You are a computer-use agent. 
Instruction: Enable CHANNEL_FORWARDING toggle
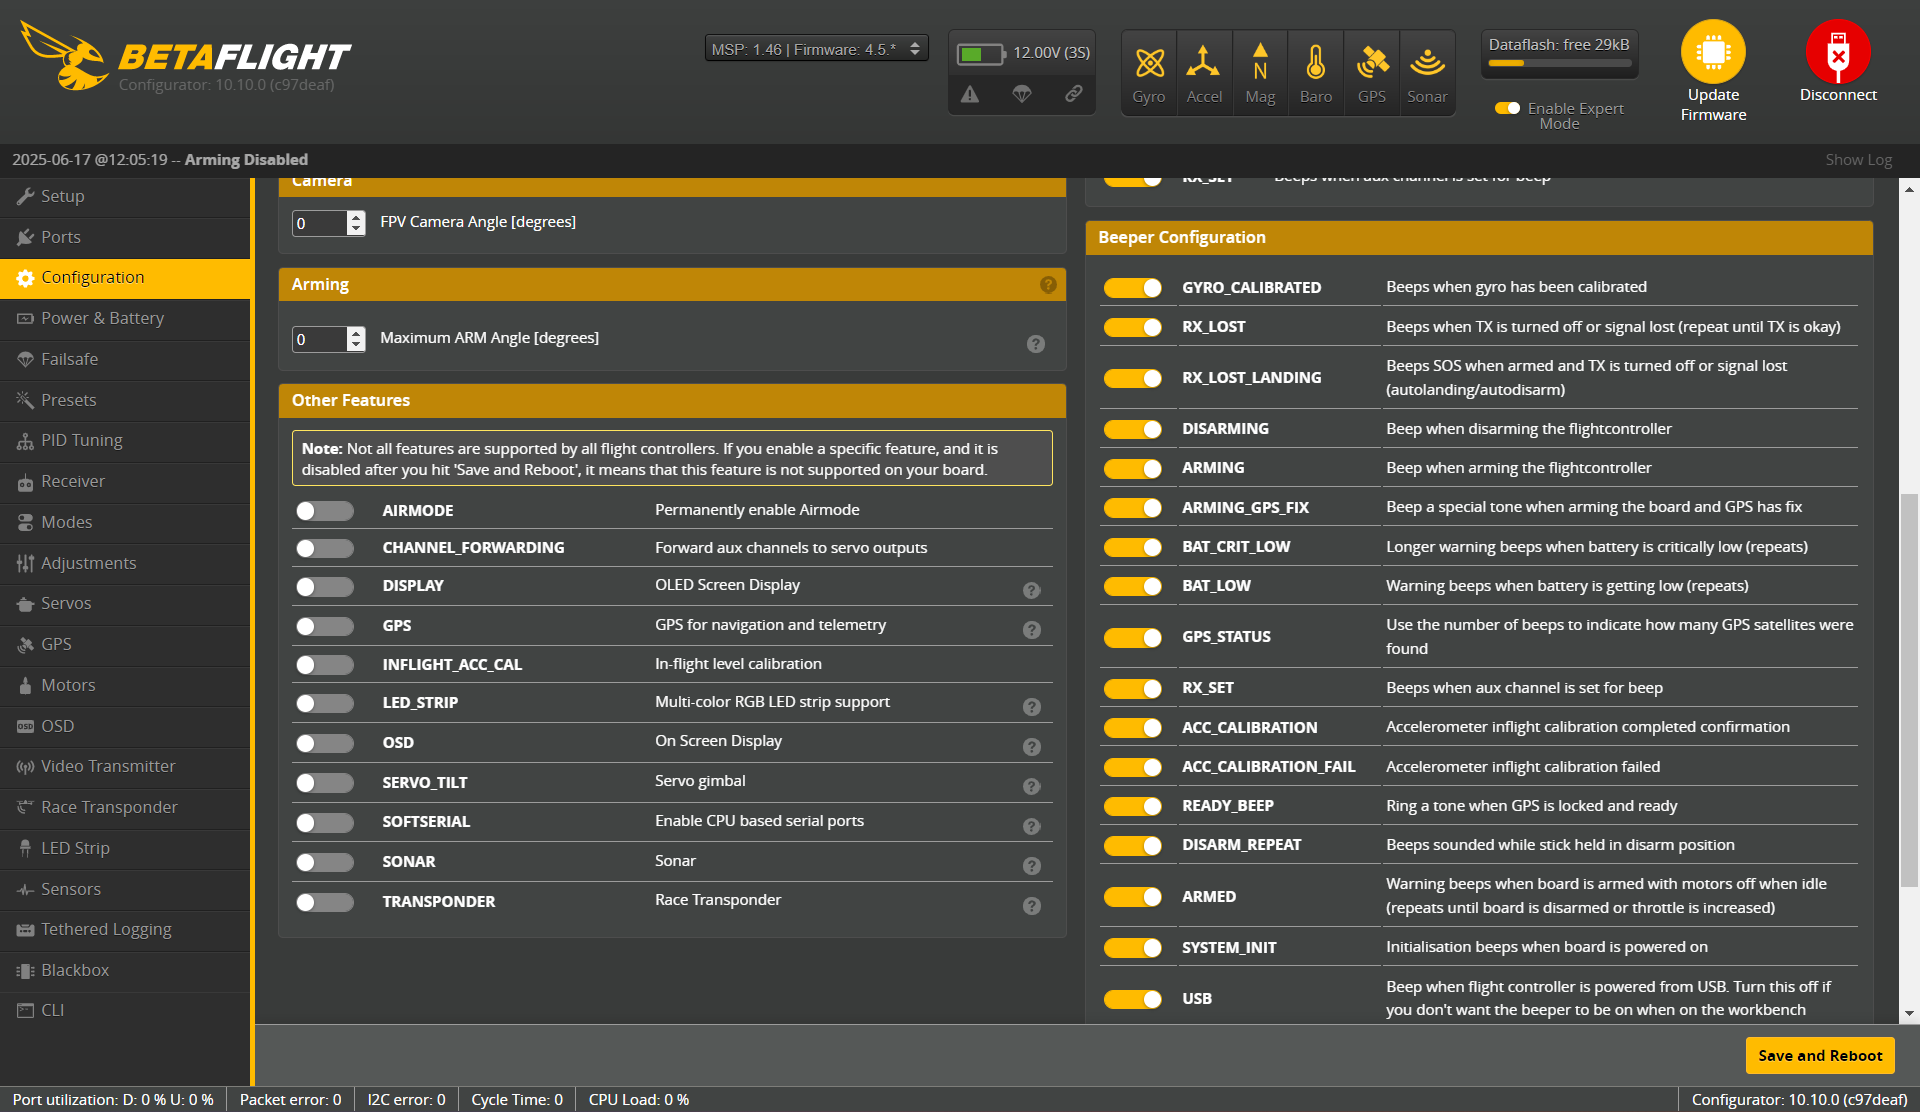click(325, 548)
